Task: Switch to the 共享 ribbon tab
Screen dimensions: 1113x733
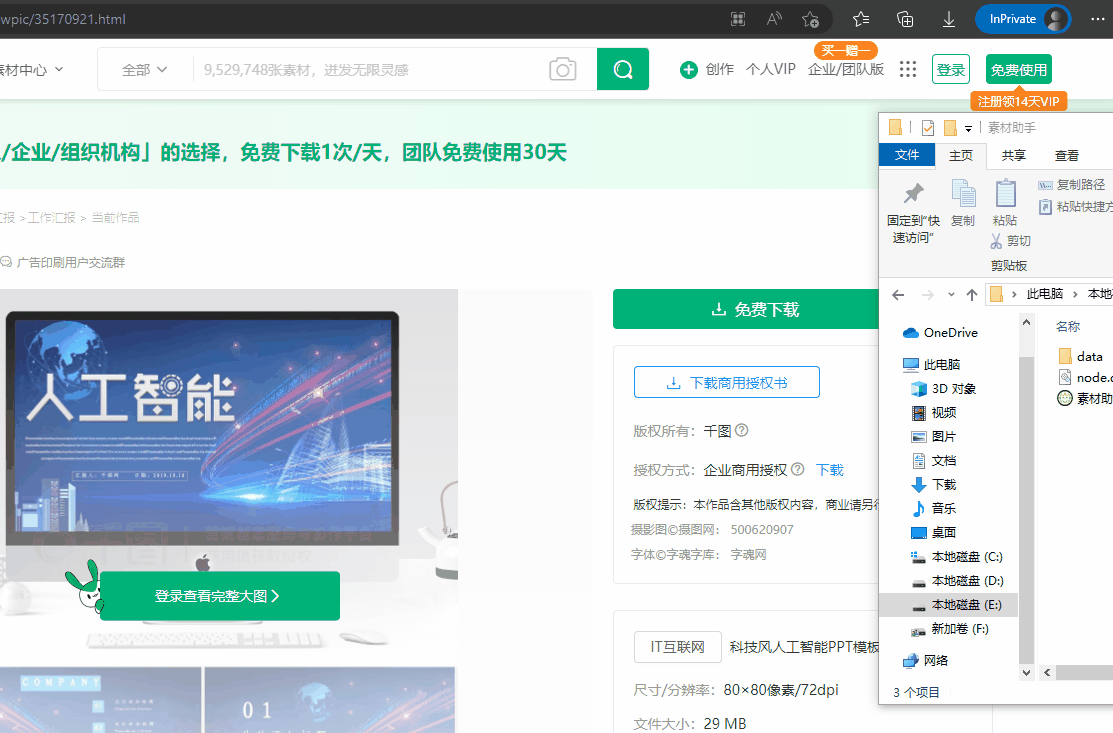Action: (x=1013, y=155)
